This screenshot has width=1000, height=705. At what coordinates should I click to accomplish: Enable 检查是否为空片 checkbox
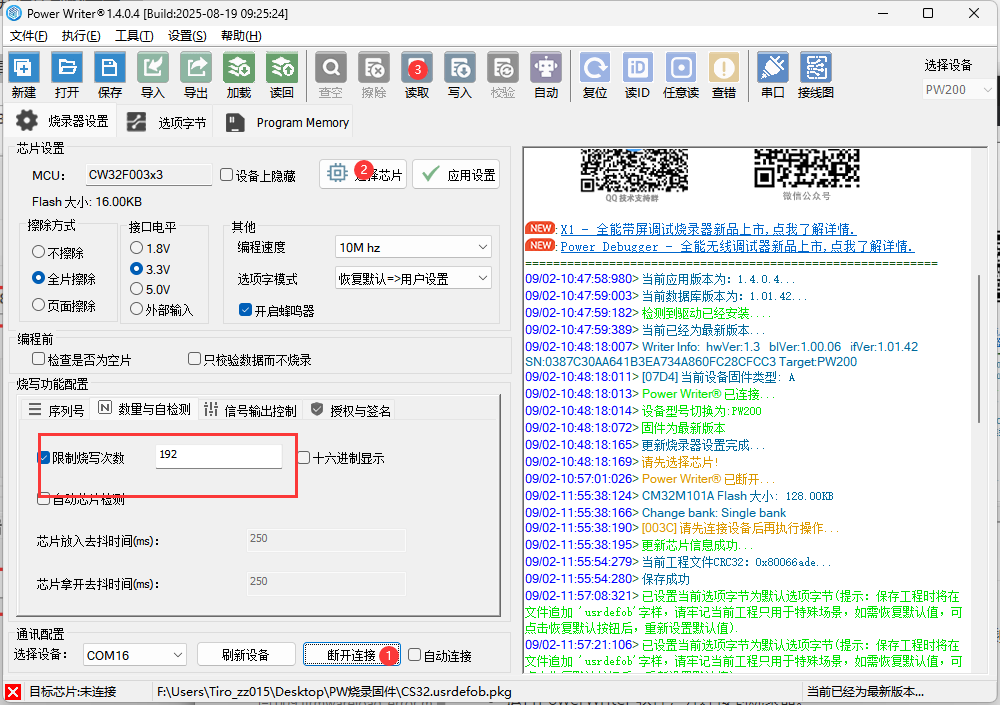(38, 359)
